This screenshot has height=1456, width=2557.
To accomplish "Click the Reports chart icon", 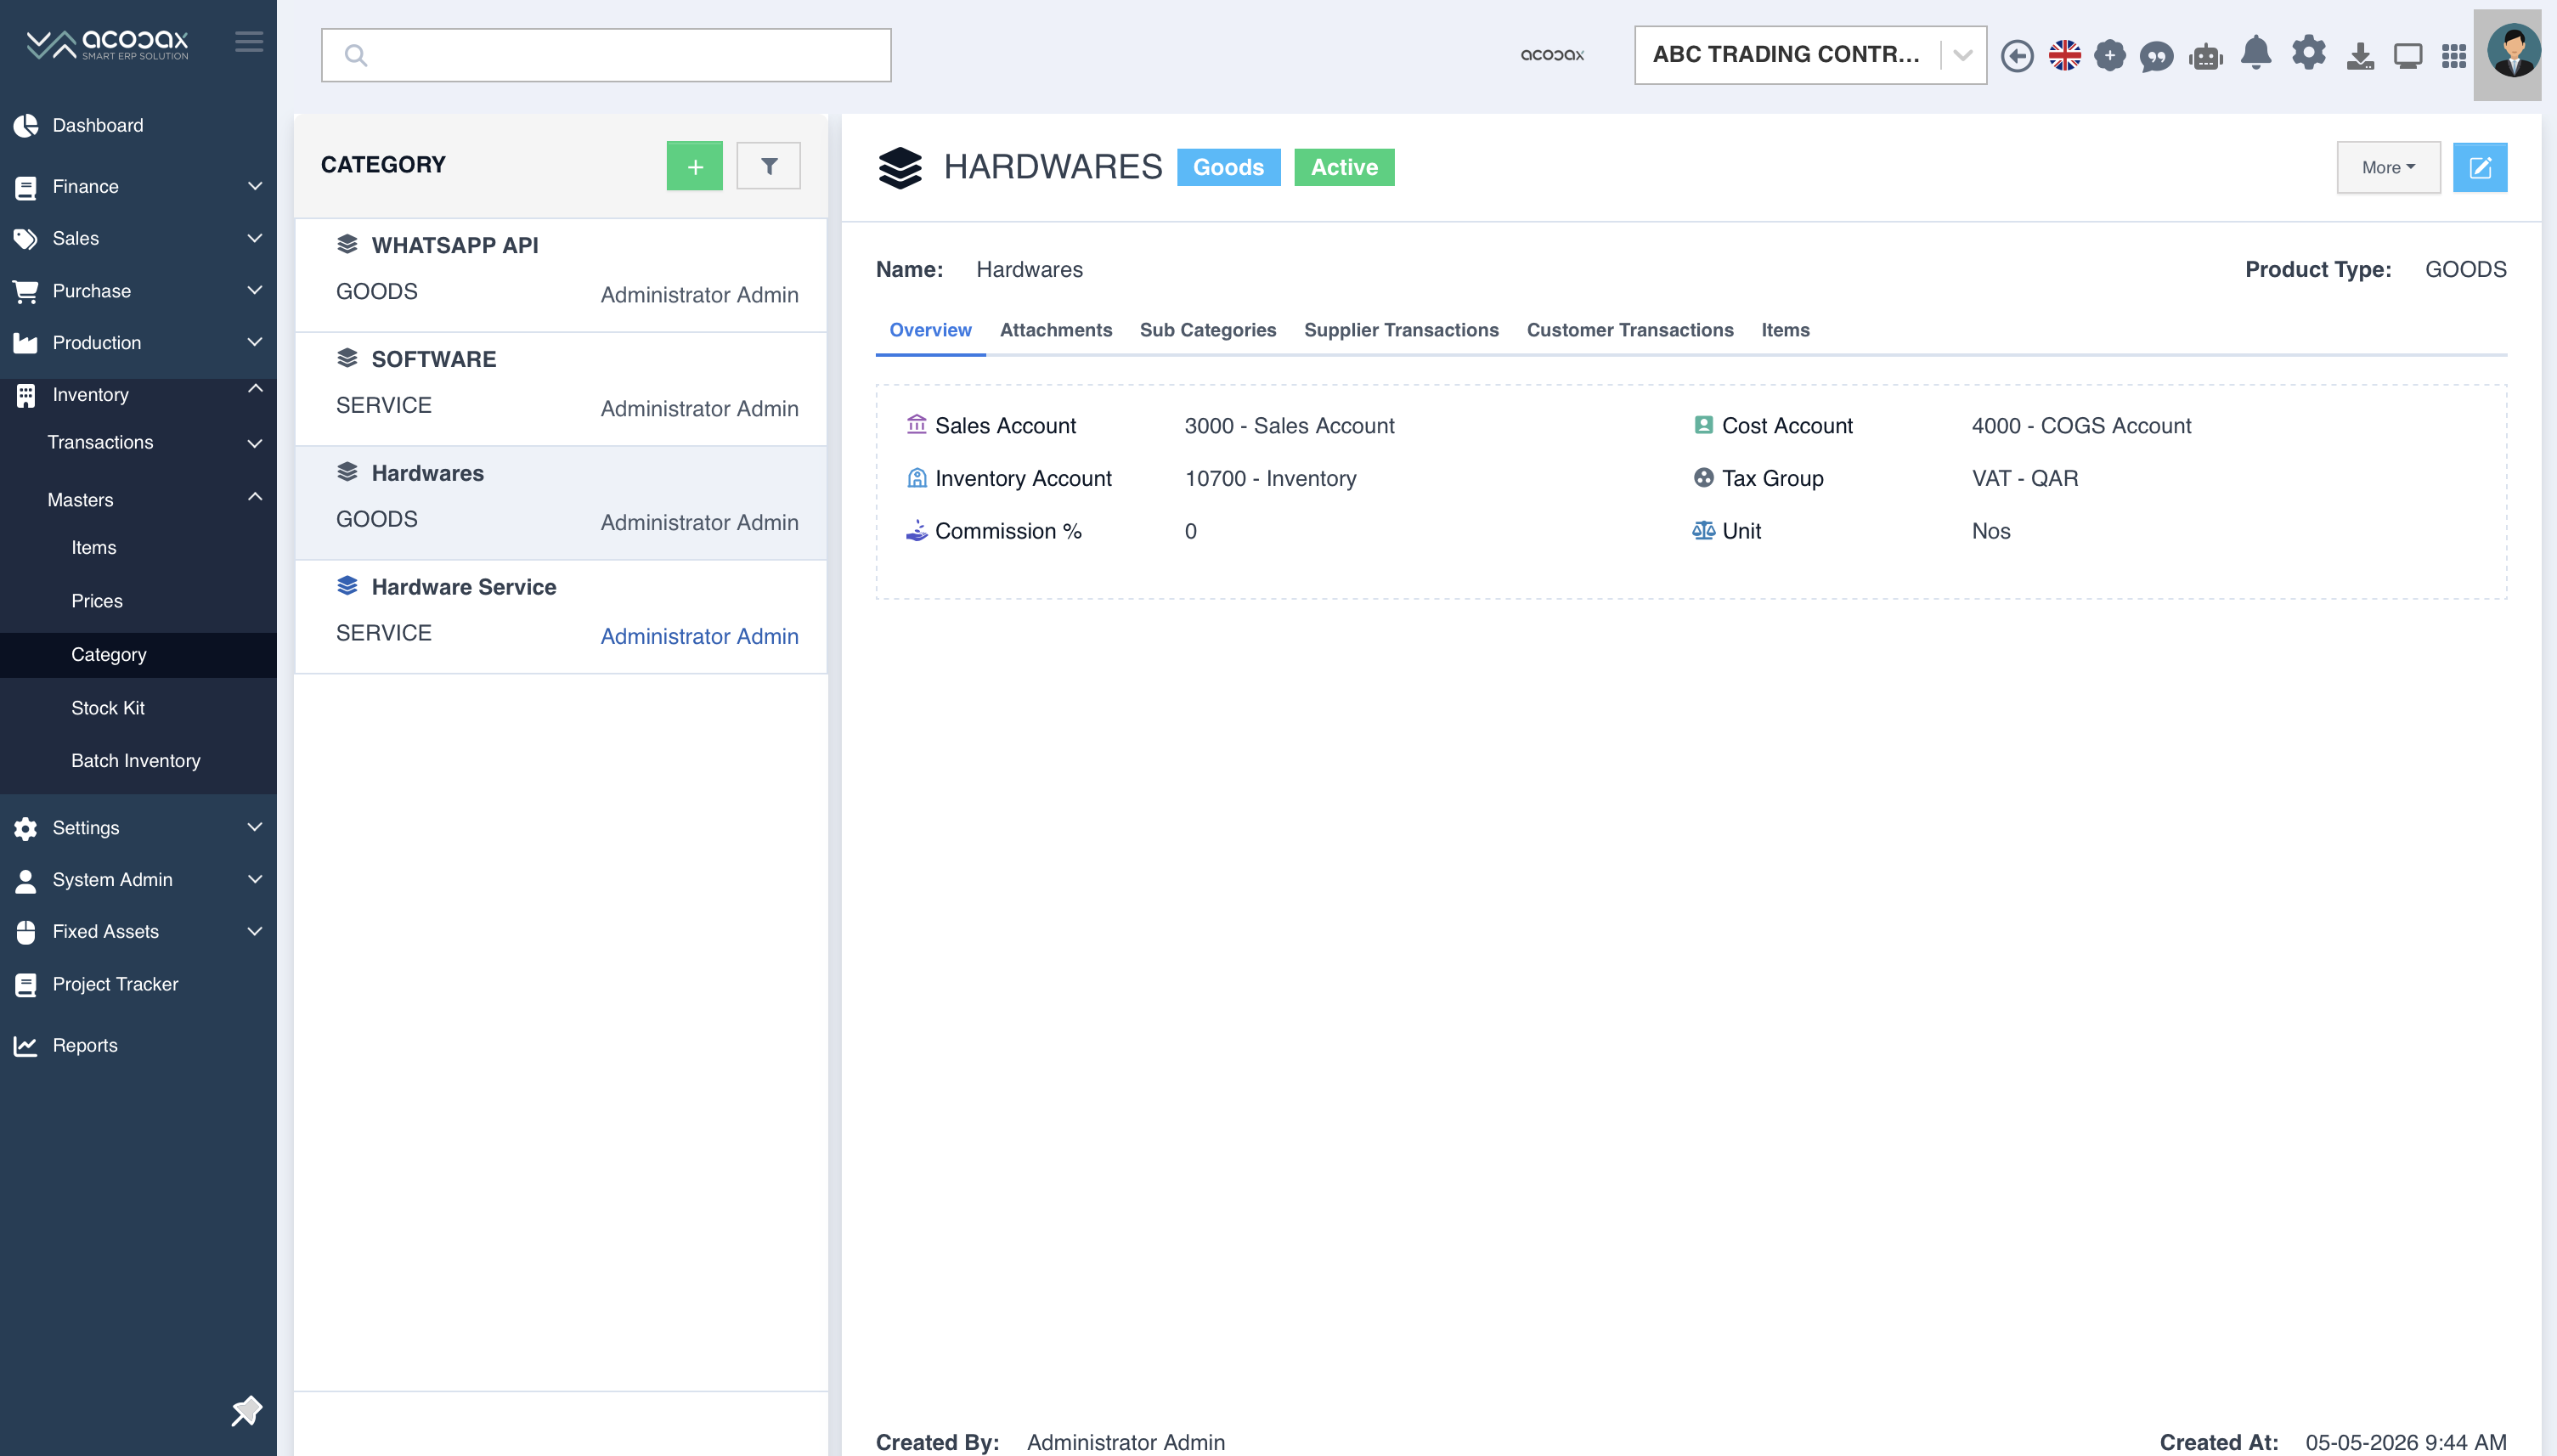I will pos(25,1046).
